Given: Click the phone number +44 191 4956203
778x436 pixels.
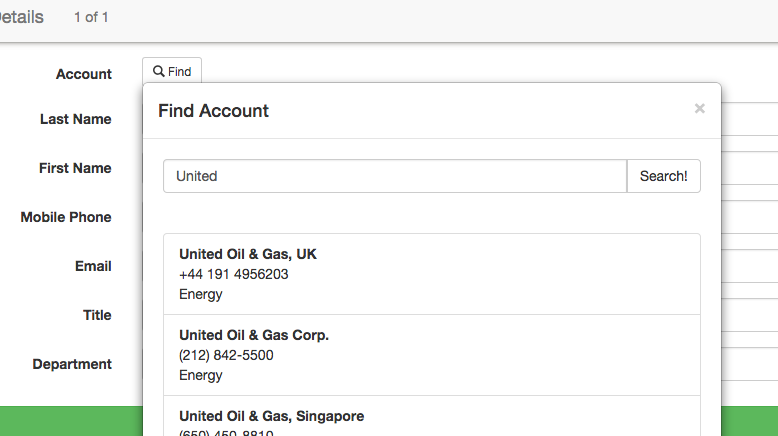Looking at the screenshot, I should coord(234,274).
